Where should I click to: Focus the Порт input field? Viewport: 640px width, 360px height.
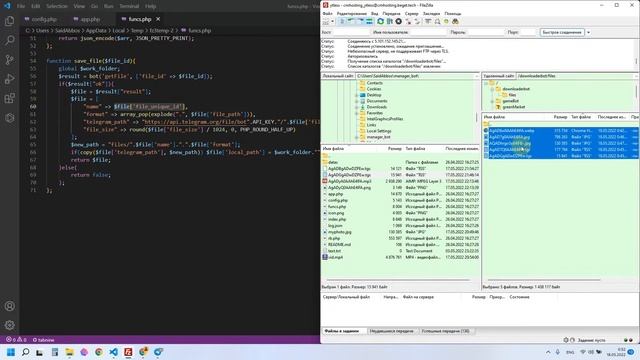click(x=528, y=32)
